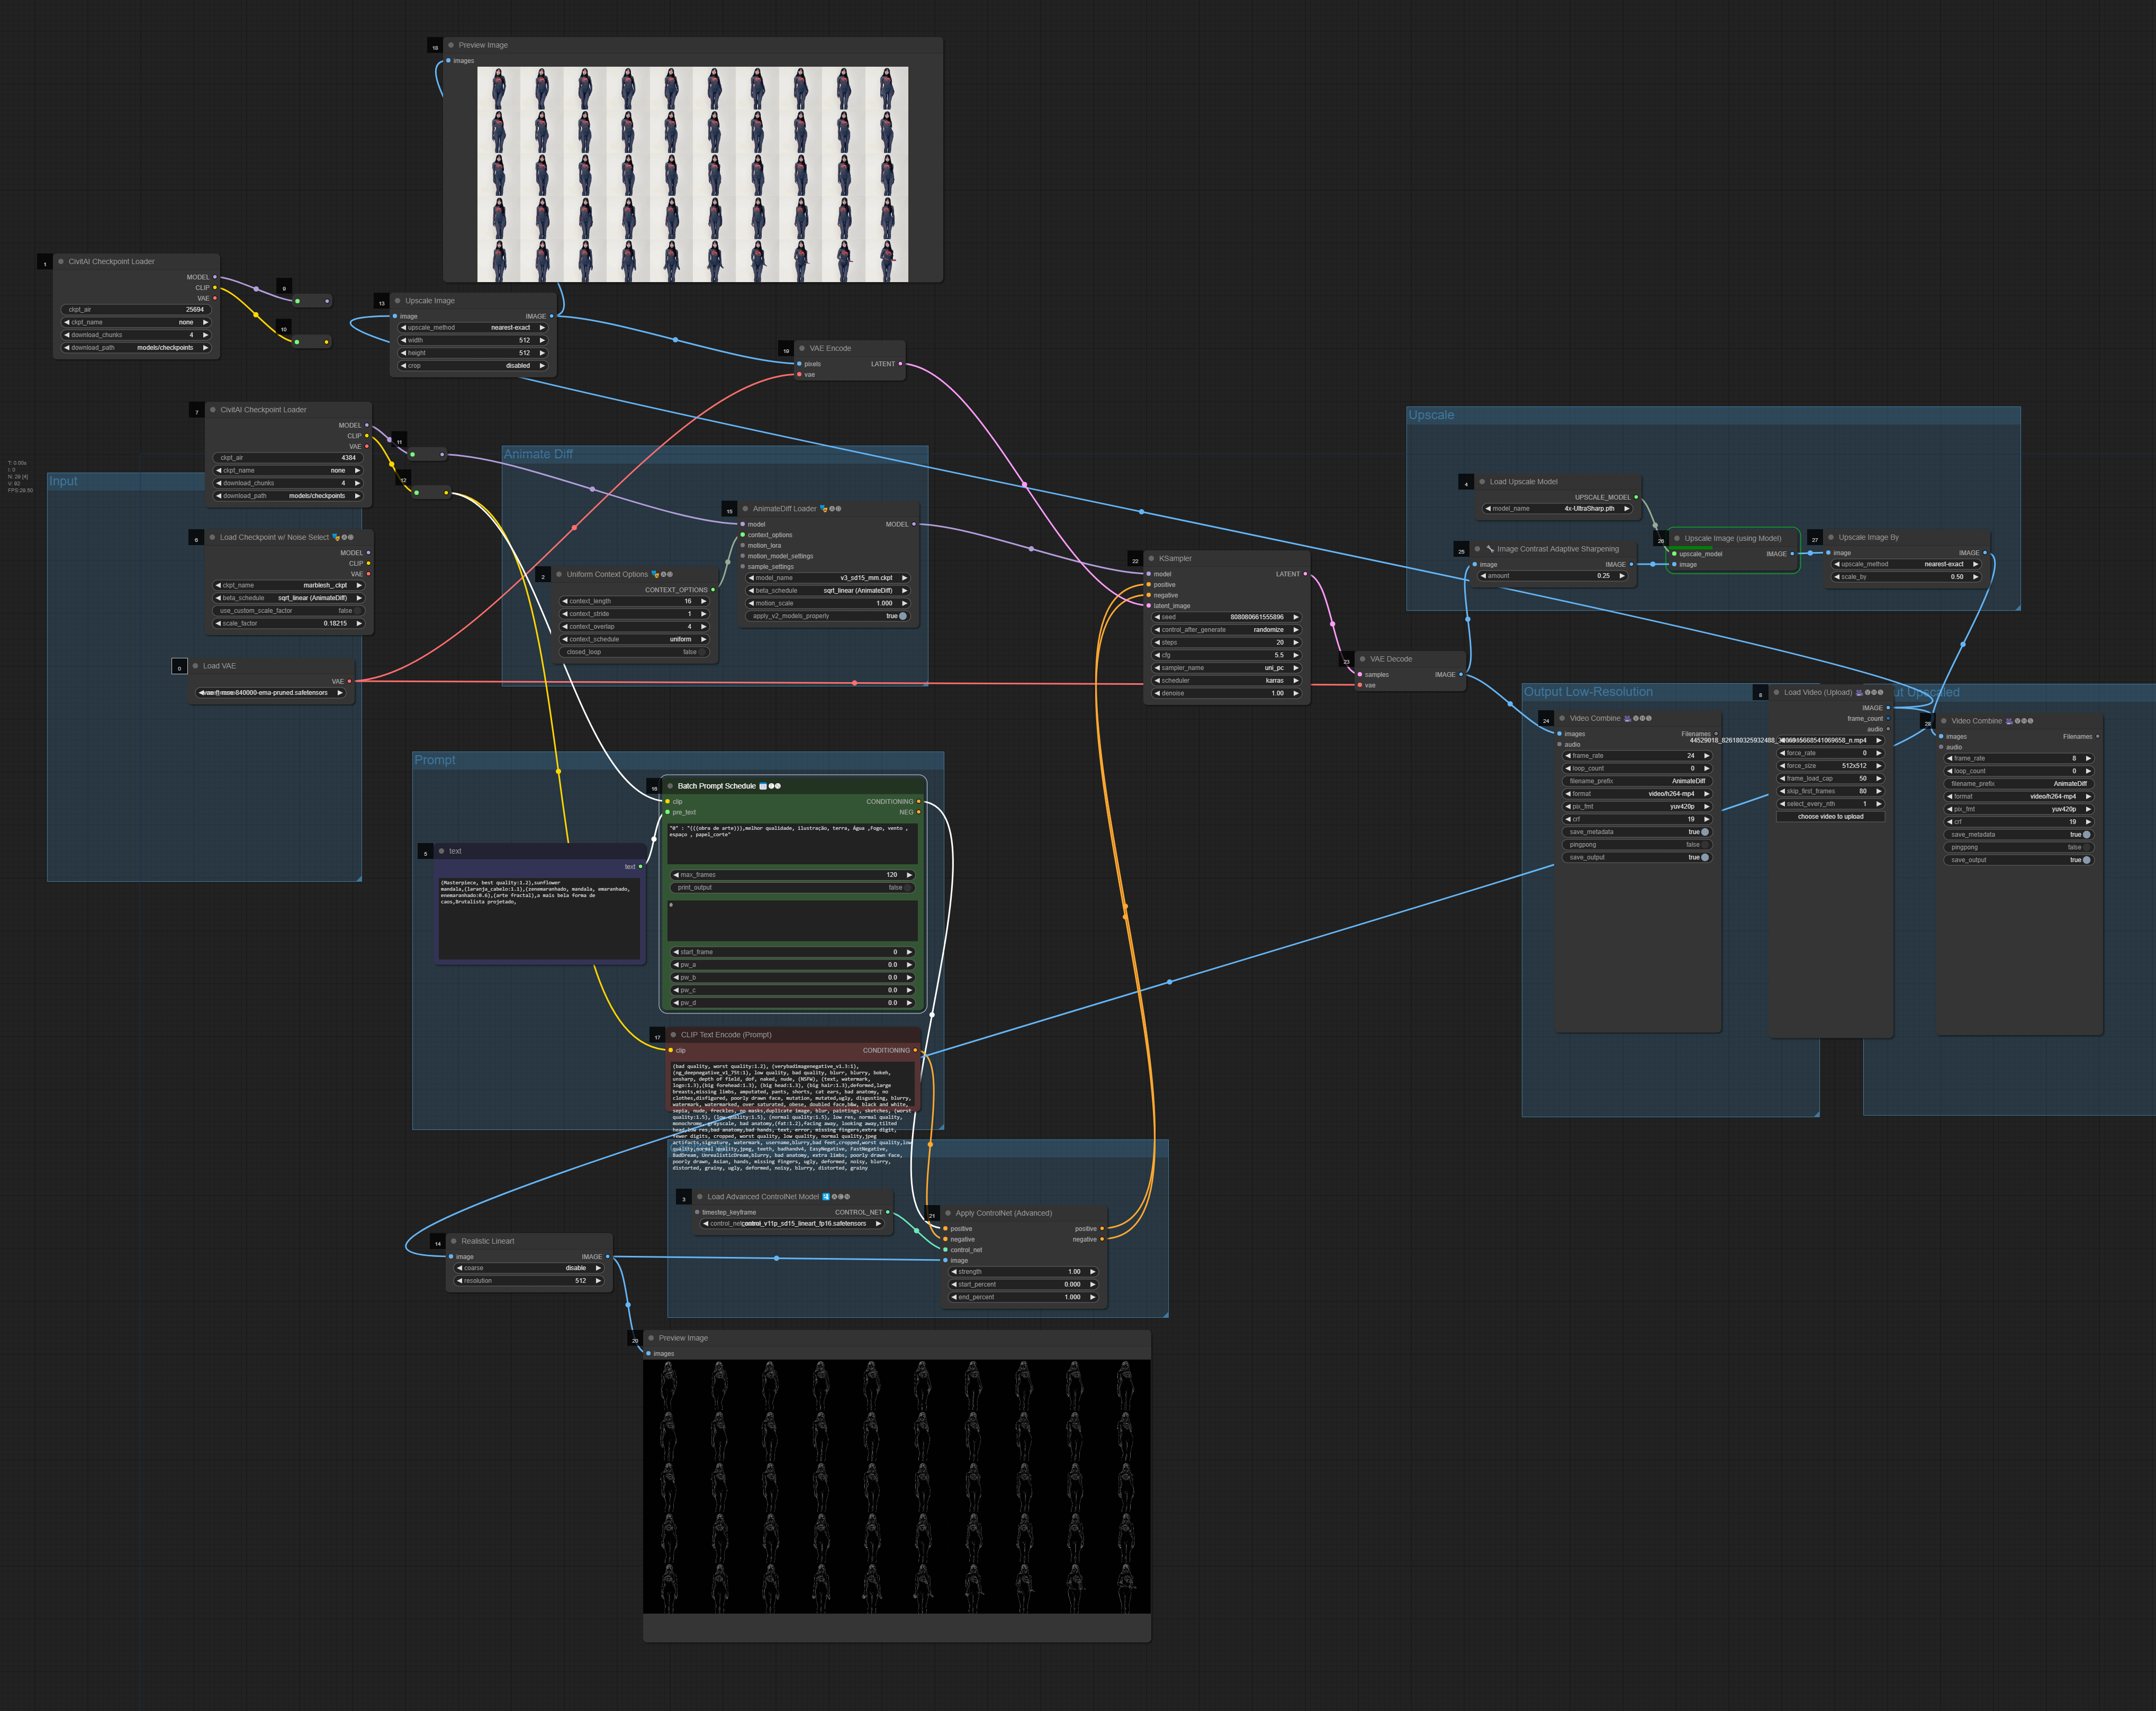Open the KSampler sampler_name dropdown

[x=1226, y=668]
